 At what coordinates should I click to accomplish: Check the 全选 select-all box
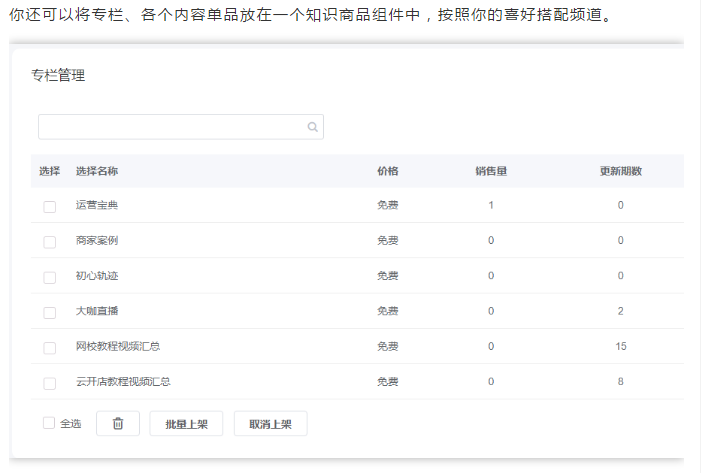(49, 423)
